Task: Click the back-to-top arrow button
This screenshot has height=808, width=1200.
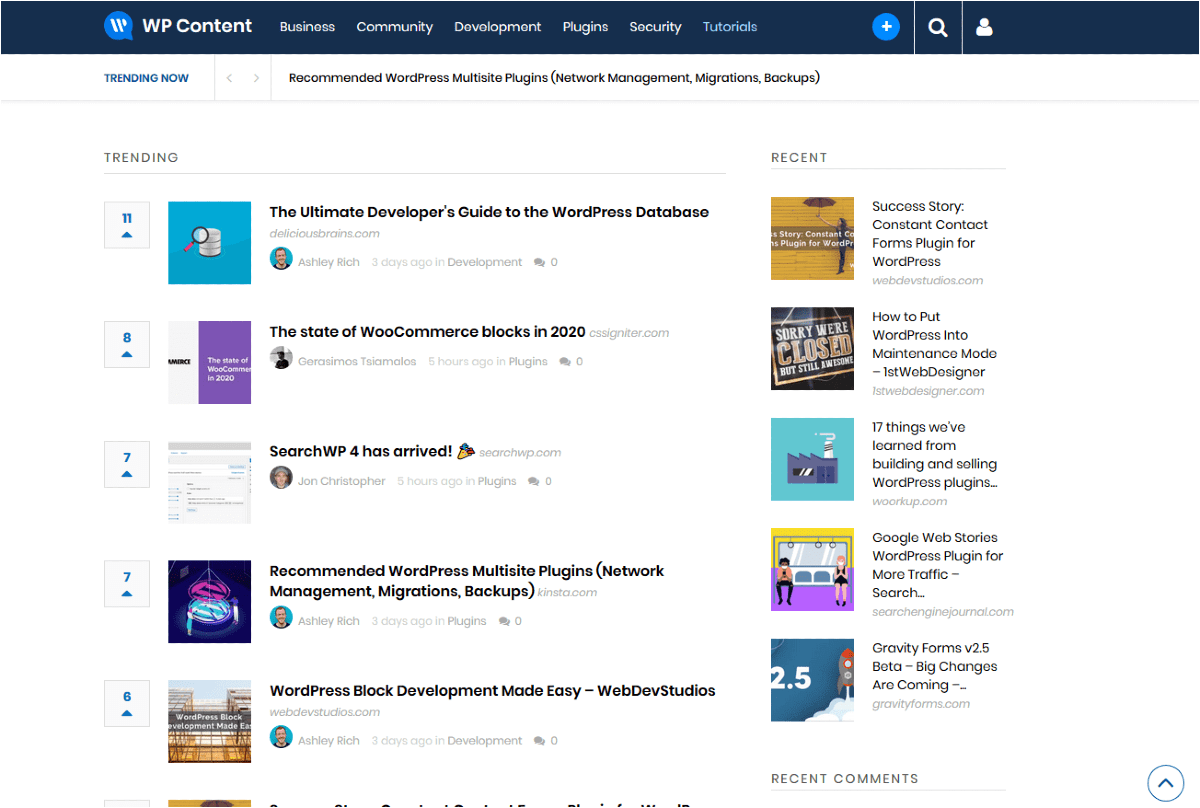Action: (x=1165, y=783)
